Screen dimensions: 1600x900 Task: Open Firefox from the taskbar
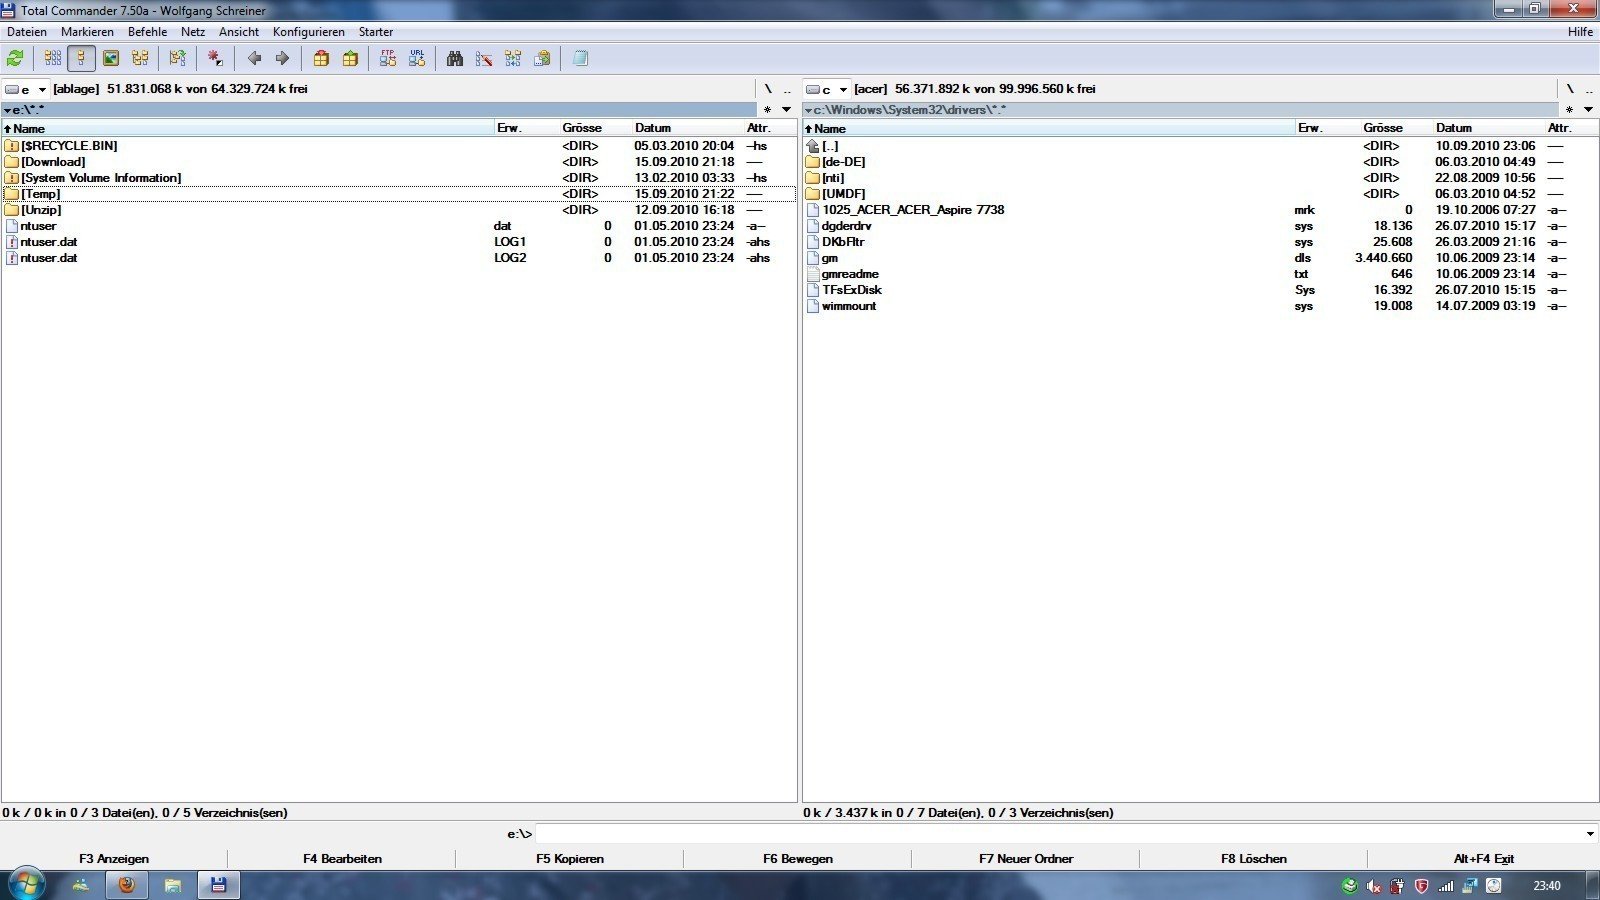pos(126,885)
